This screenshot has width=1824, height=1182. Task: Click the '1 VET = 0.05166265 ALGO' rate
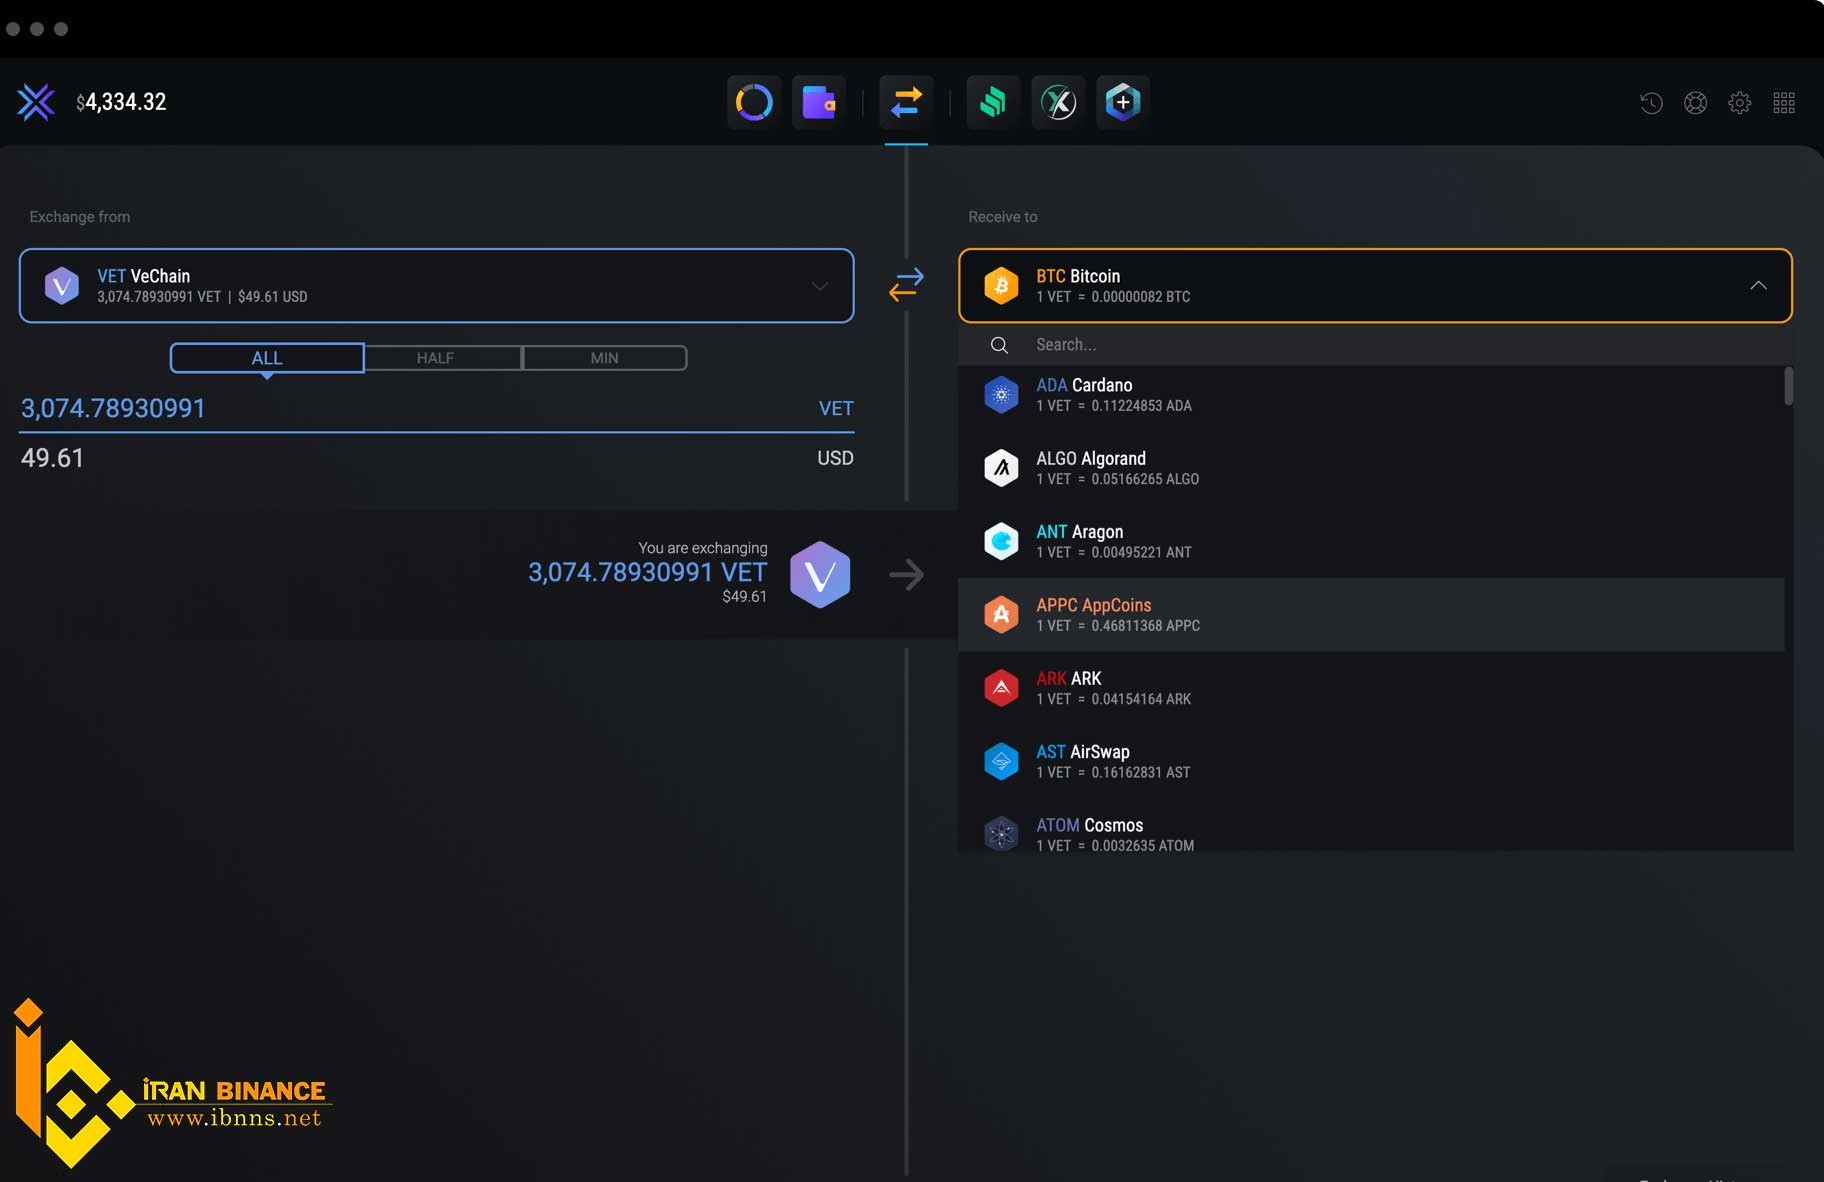pos(1118,479)
